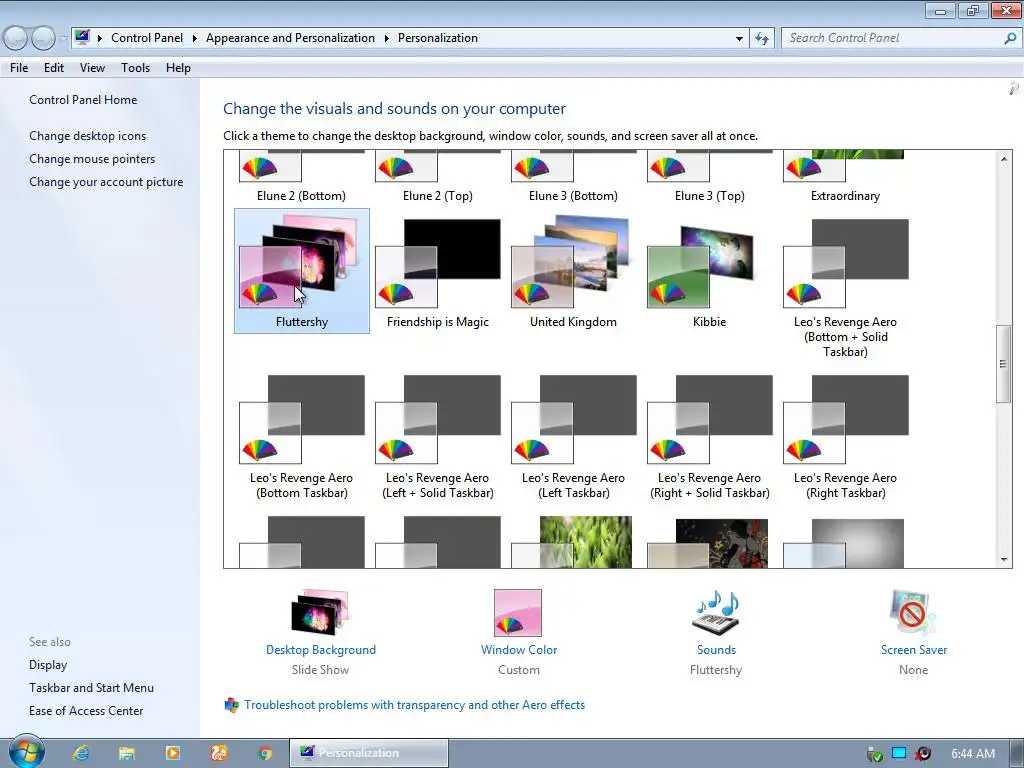The width and height of the screenshot is (1024, 768).
Task: Open the Tools menu
Action: [135, 68]
